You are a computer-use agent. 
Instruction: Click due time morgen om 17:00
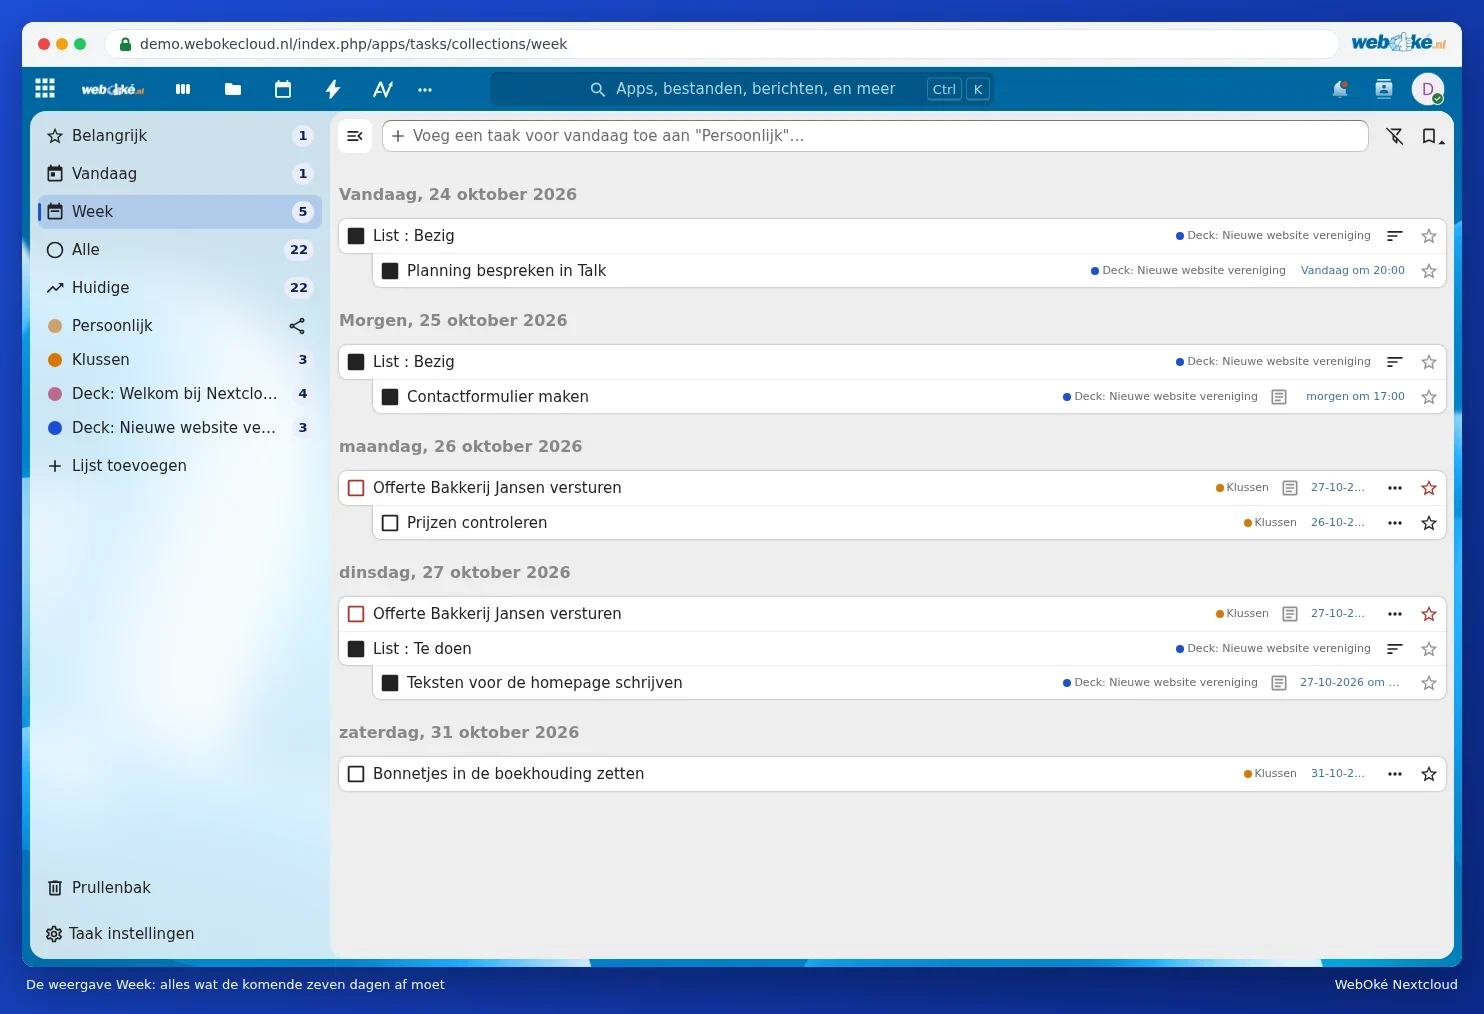pyautogui.click(x=1355, y=397)
